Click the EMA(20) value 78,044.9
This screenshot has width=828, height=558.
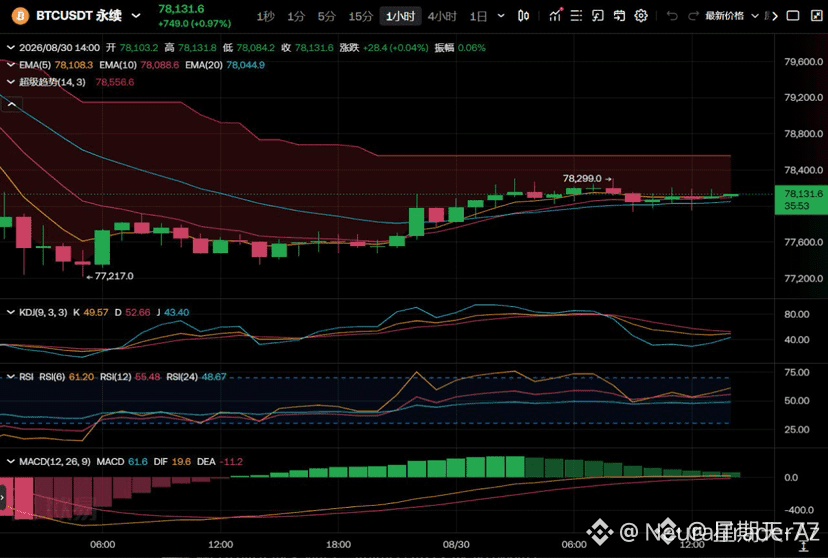[x=246, y=65]
